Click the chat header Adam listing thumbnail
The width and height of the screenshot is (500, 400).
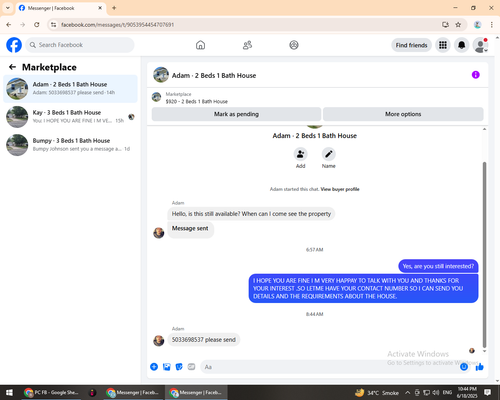click(x=161, y=75)
